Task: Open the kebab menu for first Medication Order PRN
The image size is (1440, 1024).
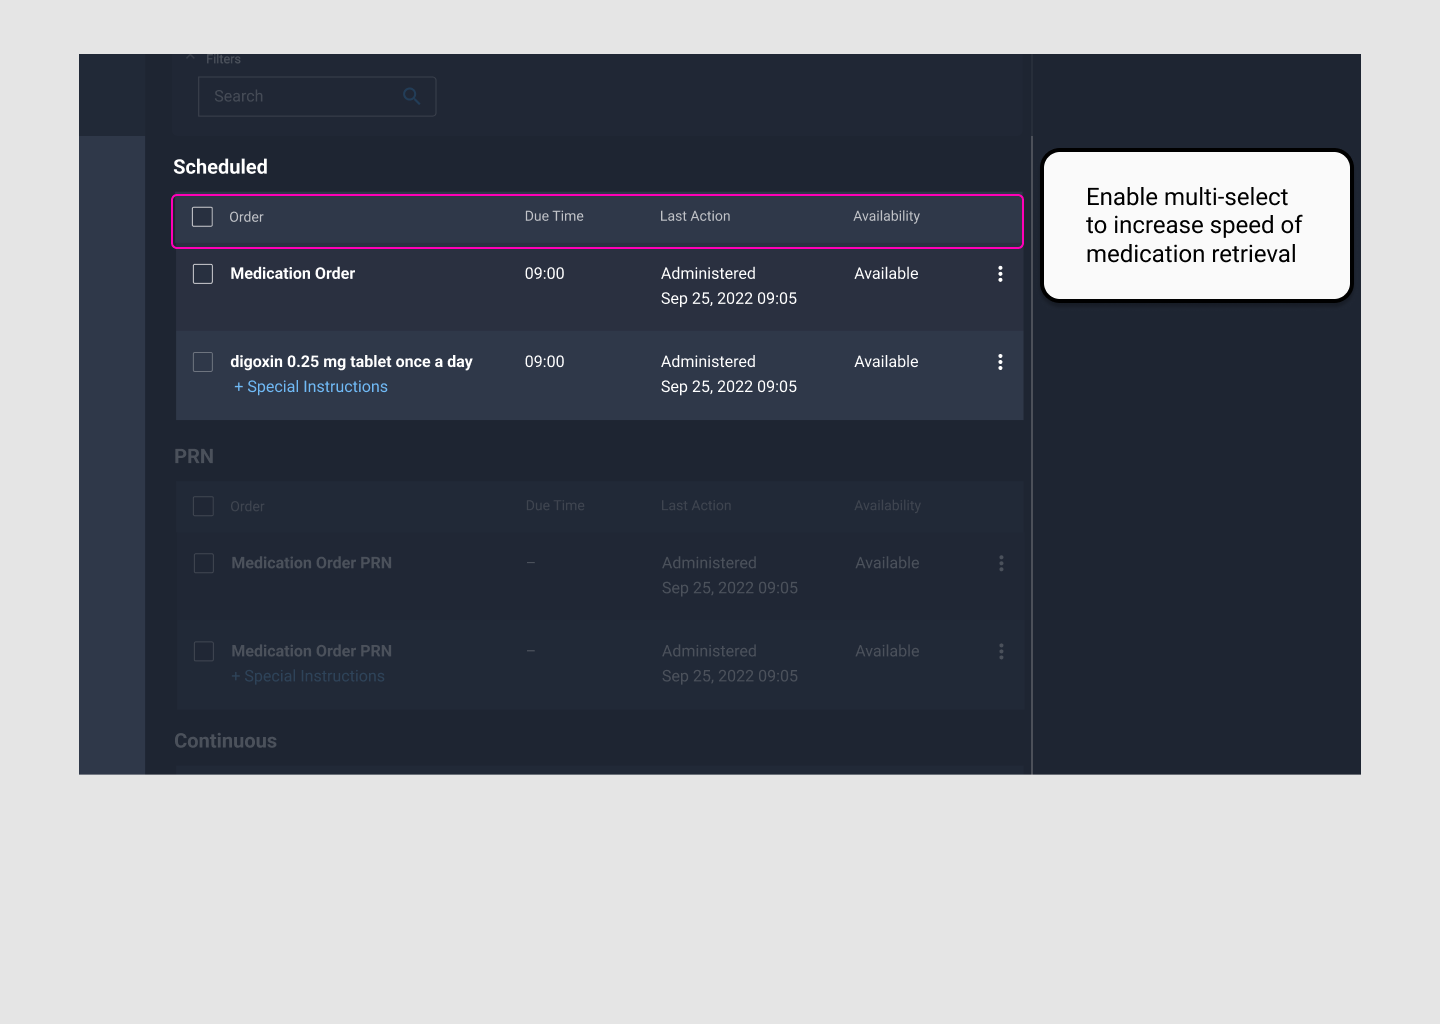Action: click(x=1001, y=564)
